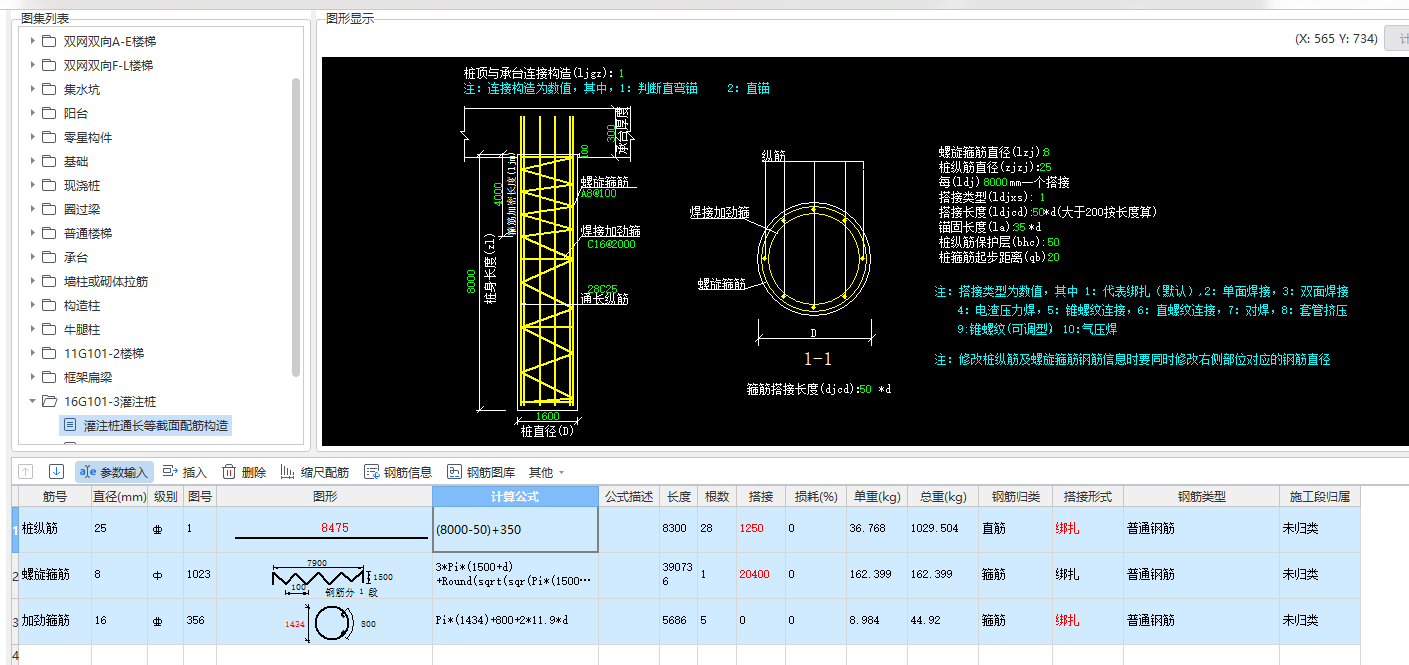The width and height of the screenshot is (1409, 665).
Task: Click document icon of 灌注桩通长等截面配筋构造
Action: coord(69,425)
